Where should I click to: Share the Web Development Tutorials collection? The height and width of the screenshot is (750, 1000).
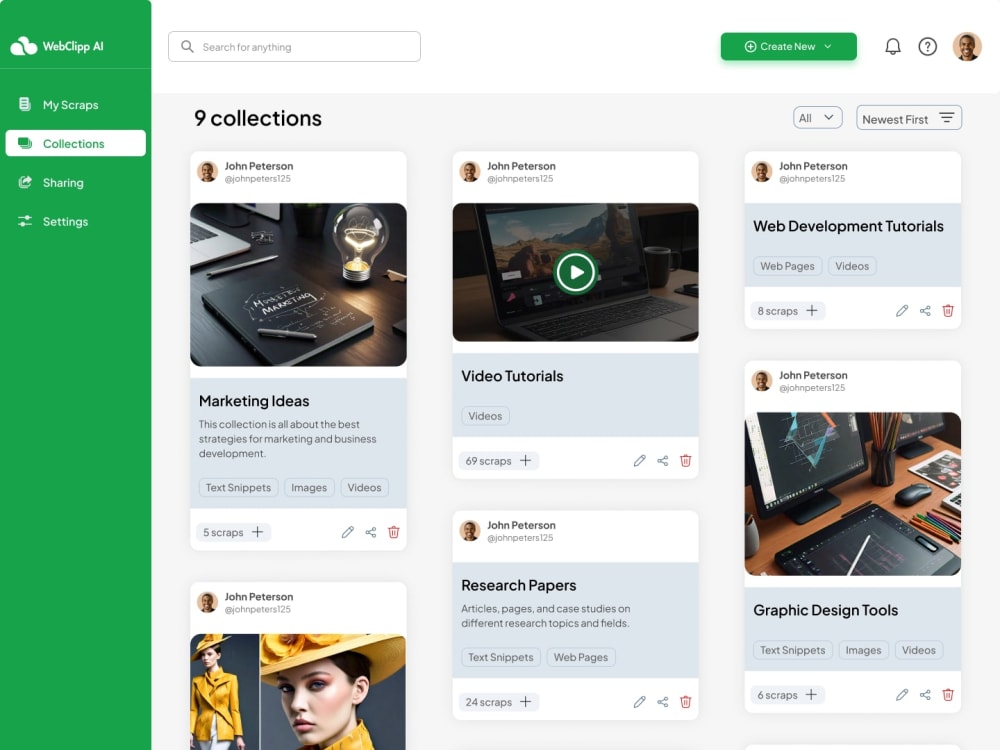click(x=925, y=311)
